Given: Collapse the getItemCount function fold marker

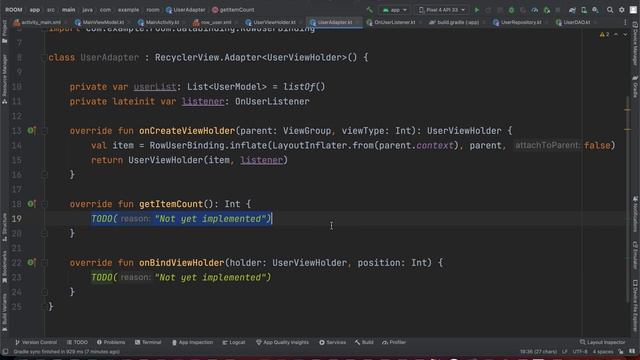Looking at the screenshot, I should tap(44, 204).
